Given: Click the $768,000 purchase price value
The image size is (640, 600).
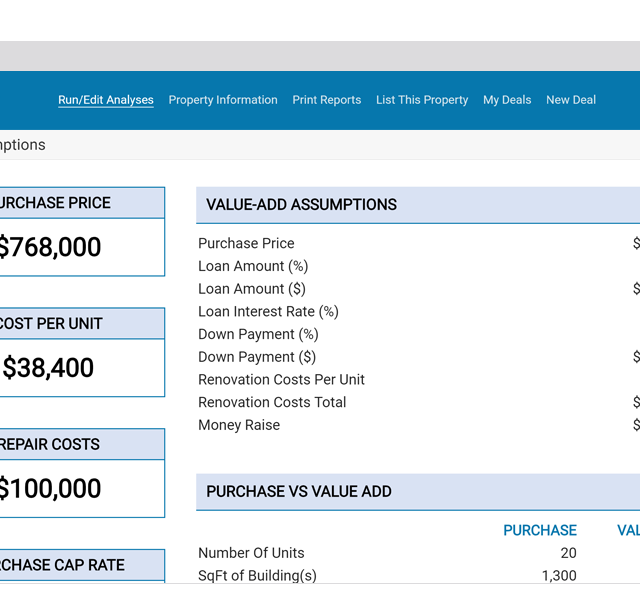Looking at the screenshot, I should (49, 247).
